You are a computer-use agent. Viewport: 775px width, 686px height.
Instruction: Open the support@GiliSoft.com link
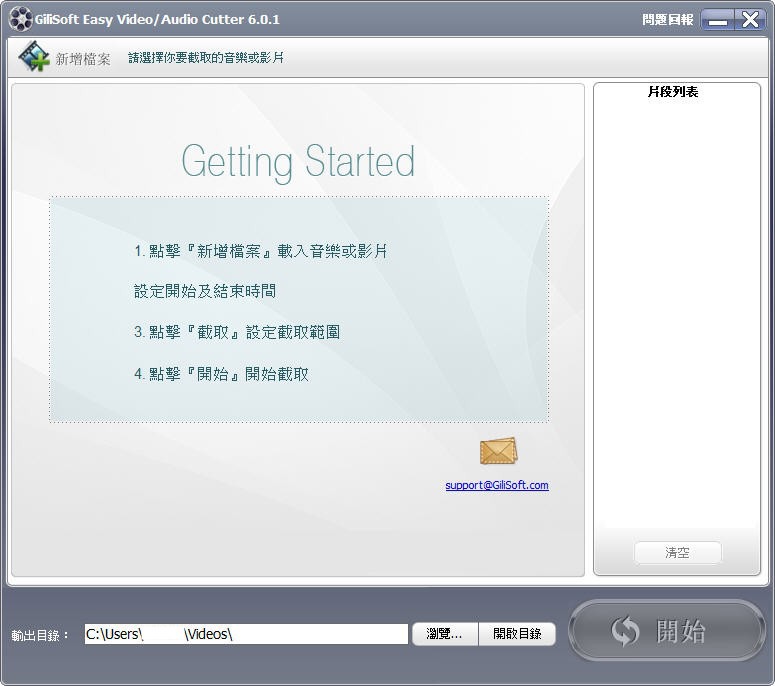point(497,485)
